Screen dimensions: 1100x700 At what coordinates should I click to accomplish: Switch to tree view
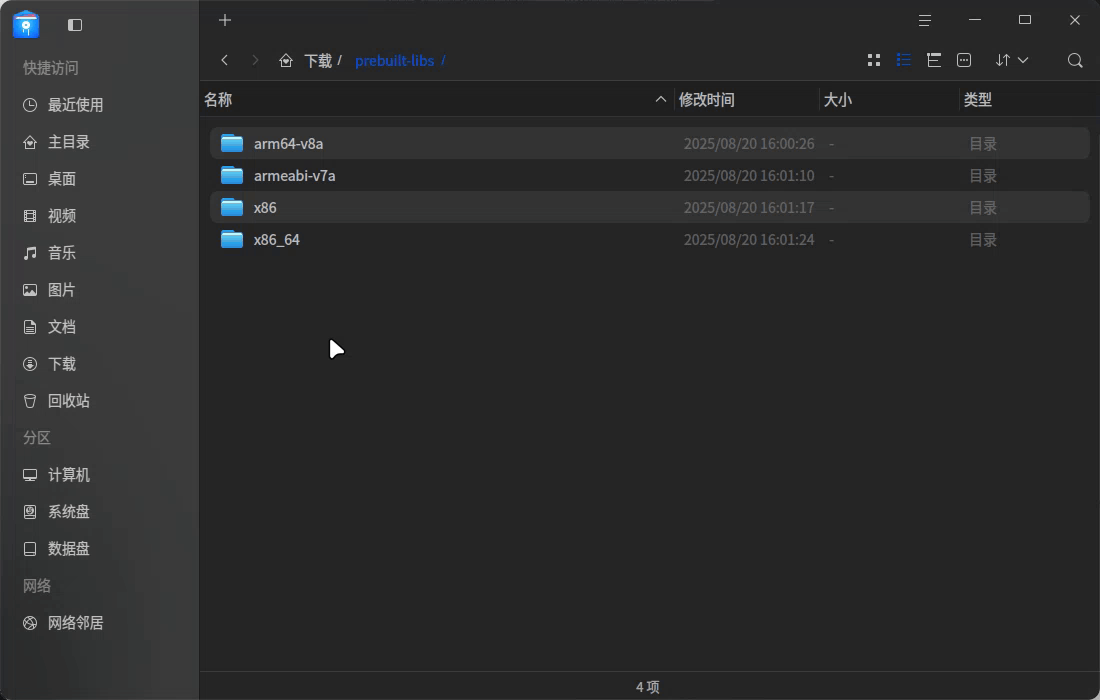tap(934, 60)
